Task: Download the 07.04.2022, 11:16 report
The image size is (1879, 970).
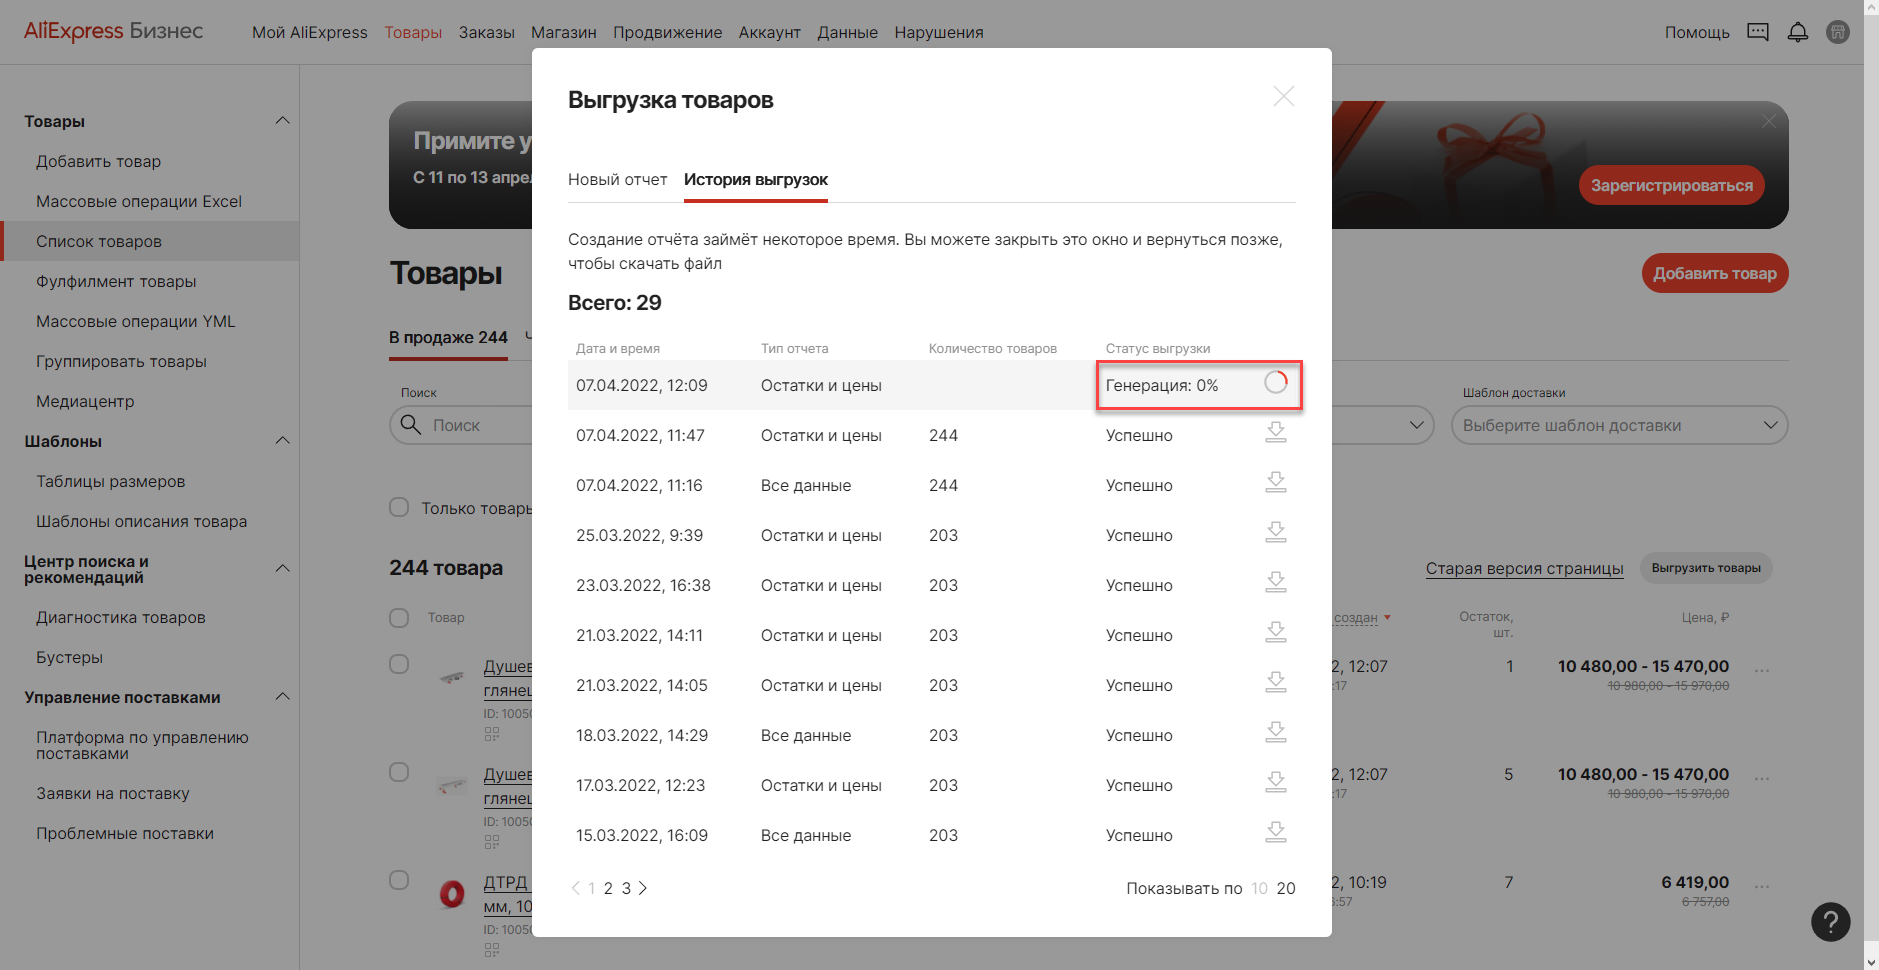Action: coord(1276,482)
